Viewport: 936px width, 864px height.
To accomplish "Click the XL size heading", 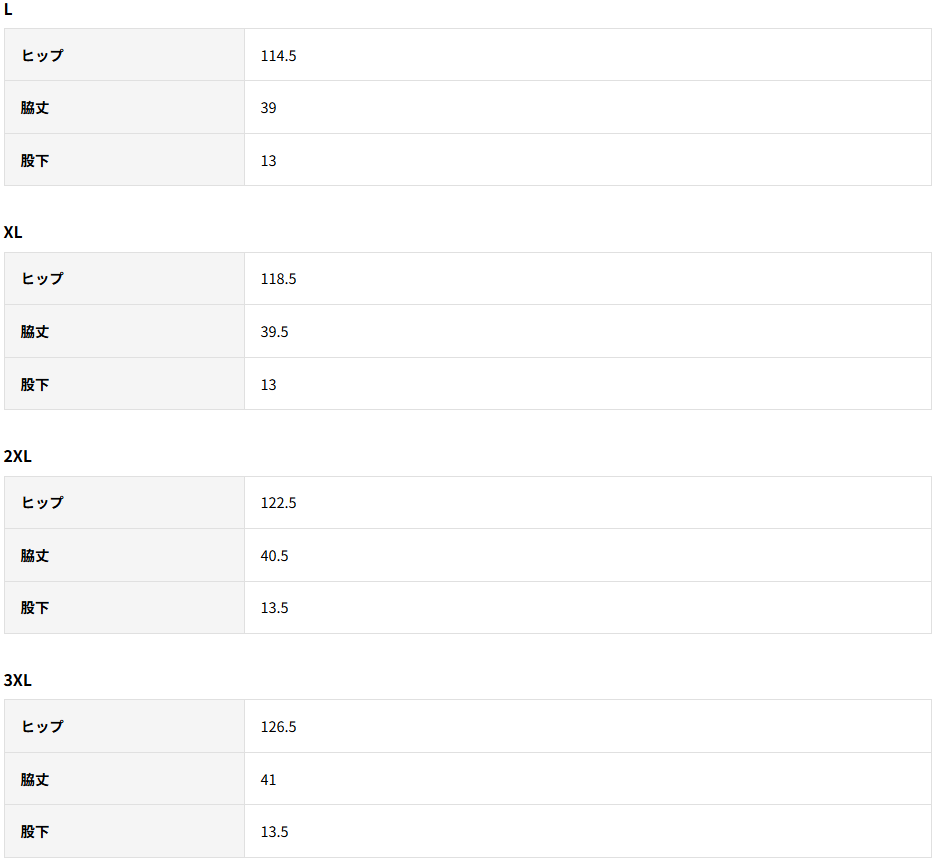I will tap(13, 232).
